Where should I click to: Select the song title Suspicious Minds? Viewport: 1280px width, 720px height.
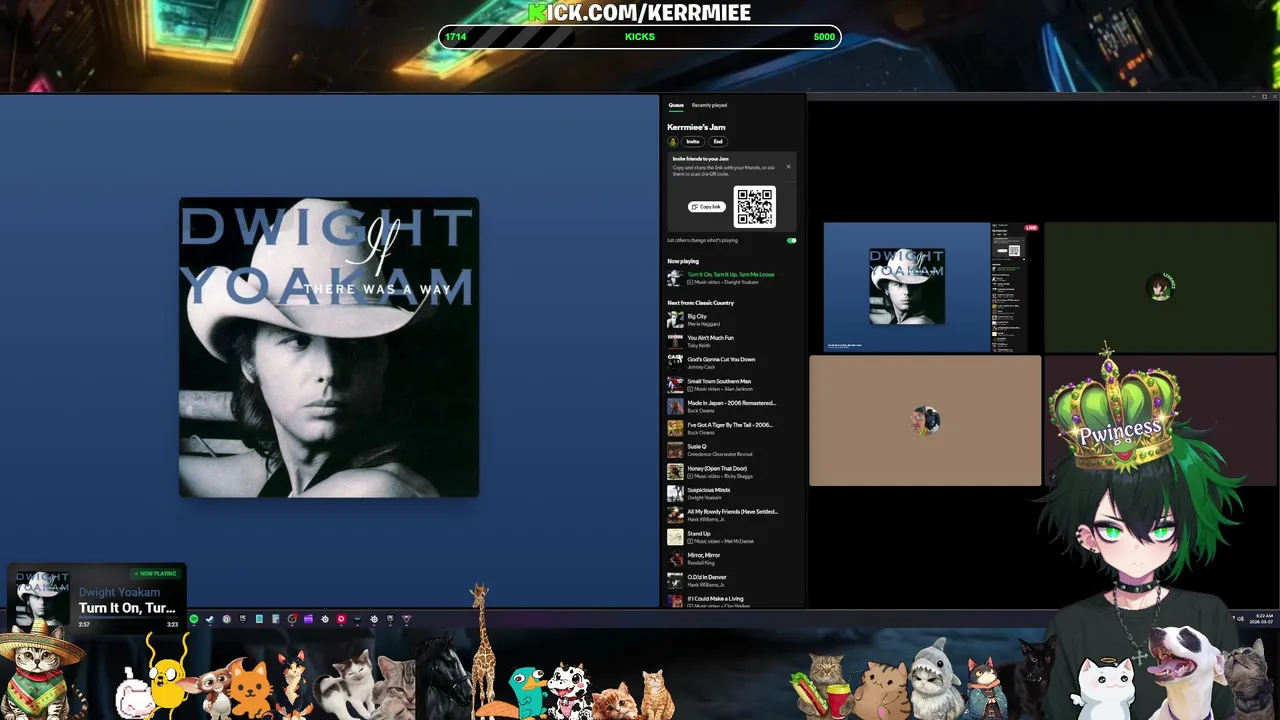[708, 490]
